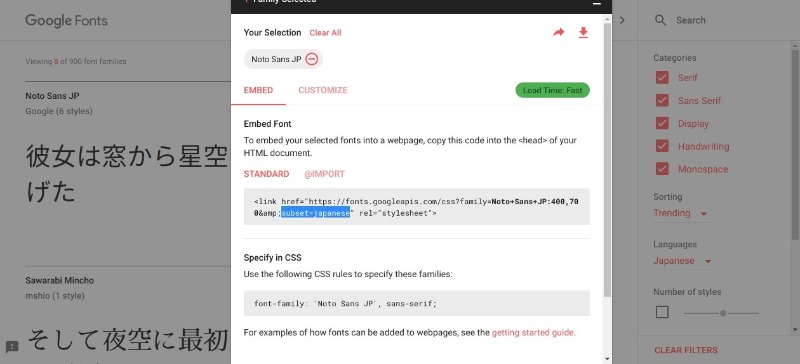Click the 'Your Selection' heading
The width and height of the screenshot is (800, 364).
pos(272,33)
